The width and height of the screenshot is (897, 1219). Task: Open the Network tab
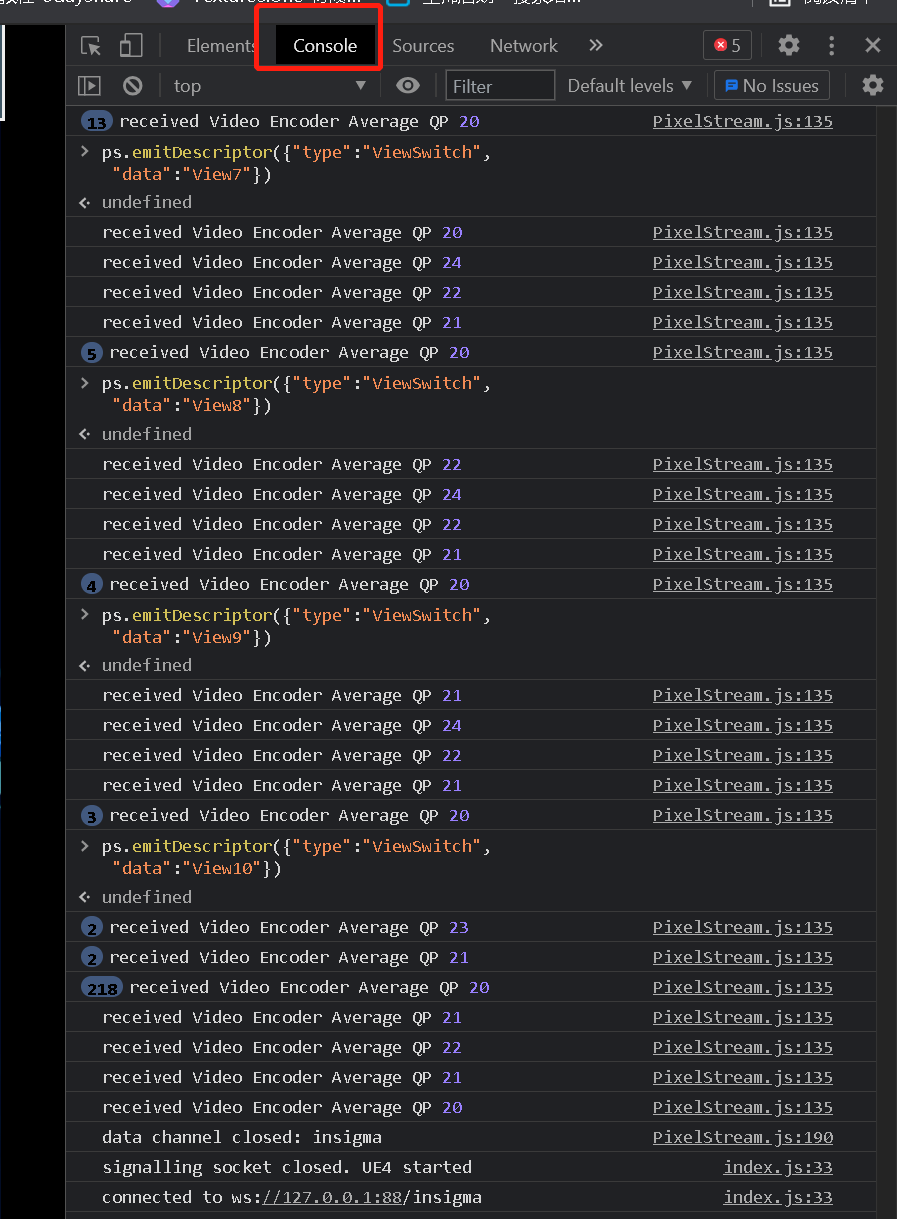(x=524, y=46)
